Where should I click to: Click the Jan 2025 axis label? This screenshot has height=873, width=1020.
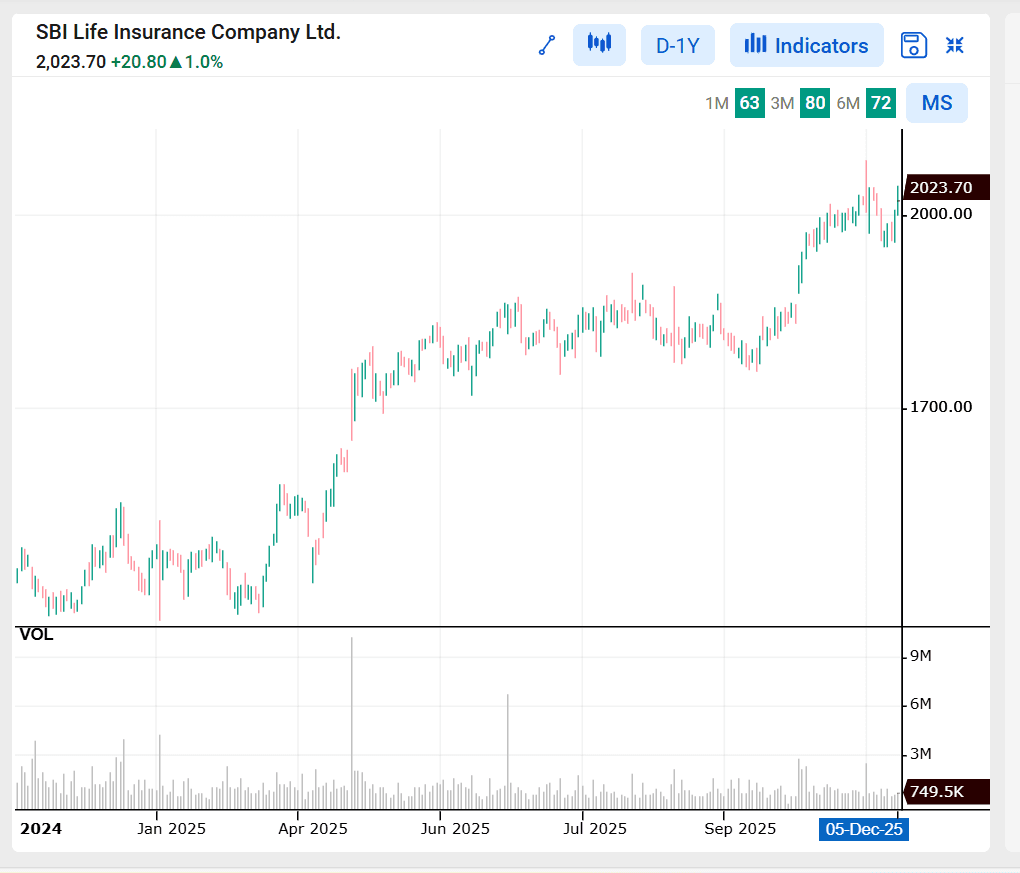click(171, 829)
